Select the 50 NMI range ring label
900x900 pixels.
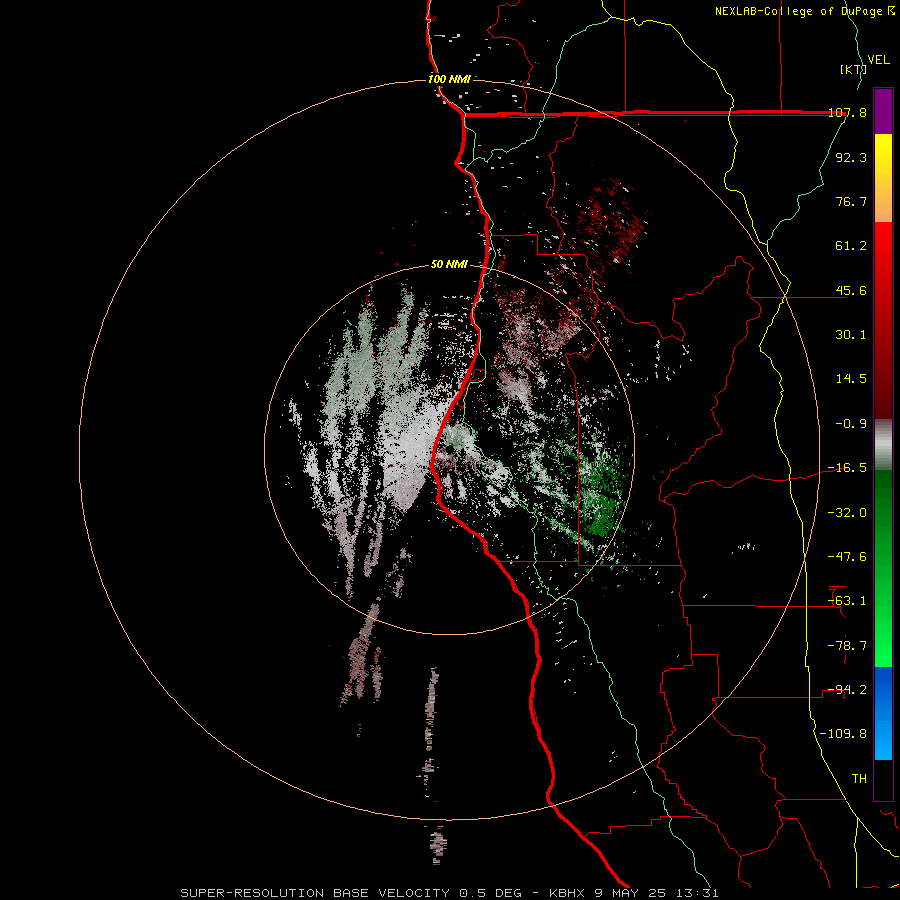tap(449, 264)
